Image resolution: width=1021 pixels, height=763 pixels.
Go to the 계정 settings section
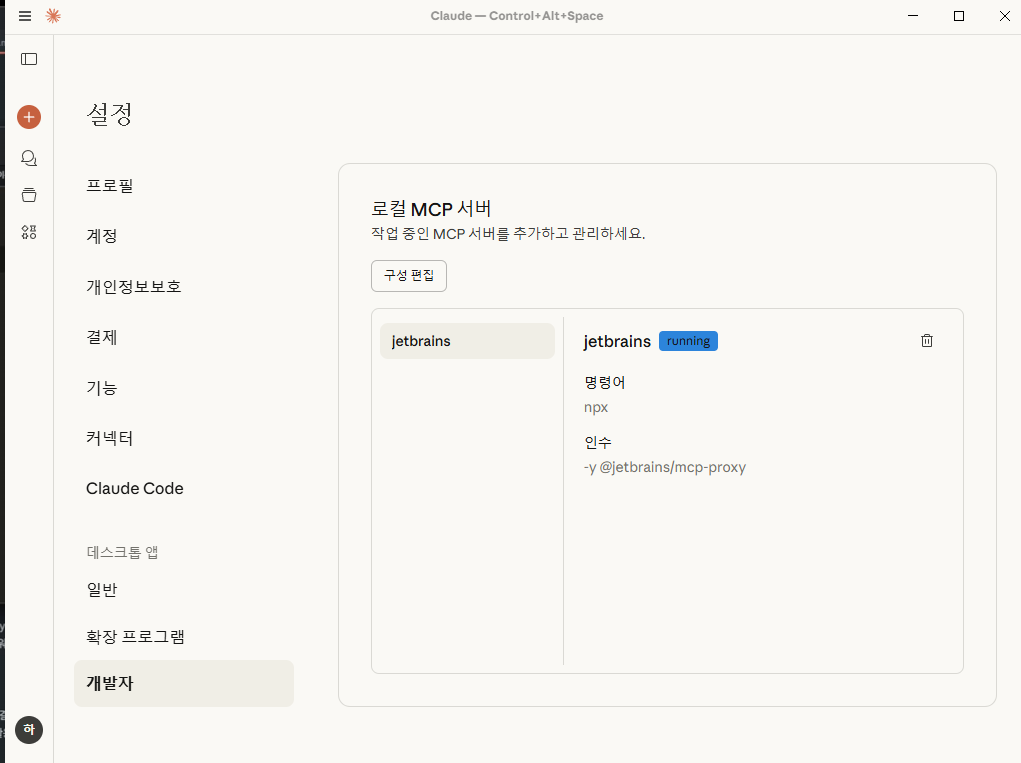coord(102,236)
